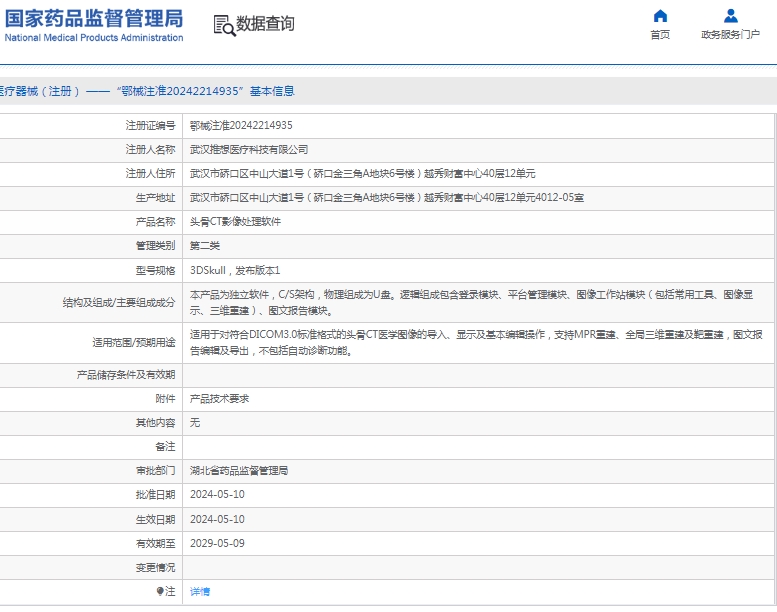Select the 批准日期 label
Screen dimensions: 777x612
pos(155,495)
